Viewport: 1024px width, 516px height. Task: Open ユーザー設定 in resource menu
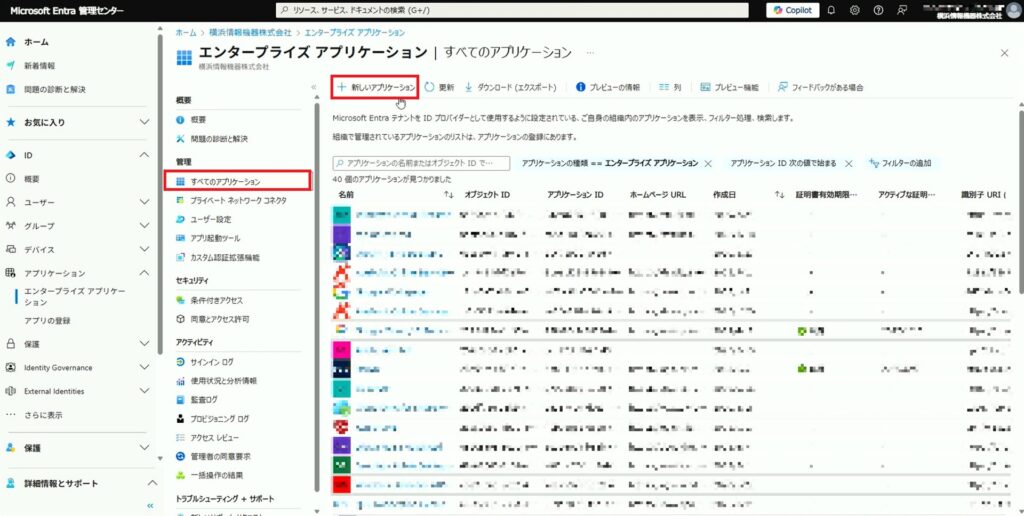pyautogui.click(x=210, y=219)
